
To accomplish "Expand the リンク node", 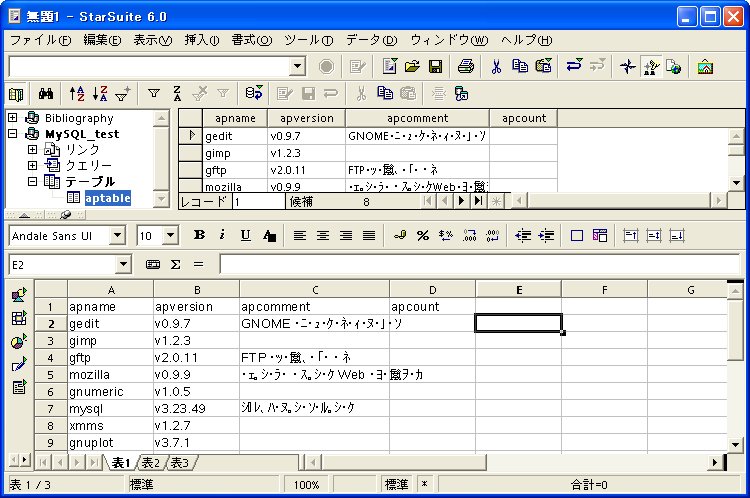I will [x=32, y=149].
